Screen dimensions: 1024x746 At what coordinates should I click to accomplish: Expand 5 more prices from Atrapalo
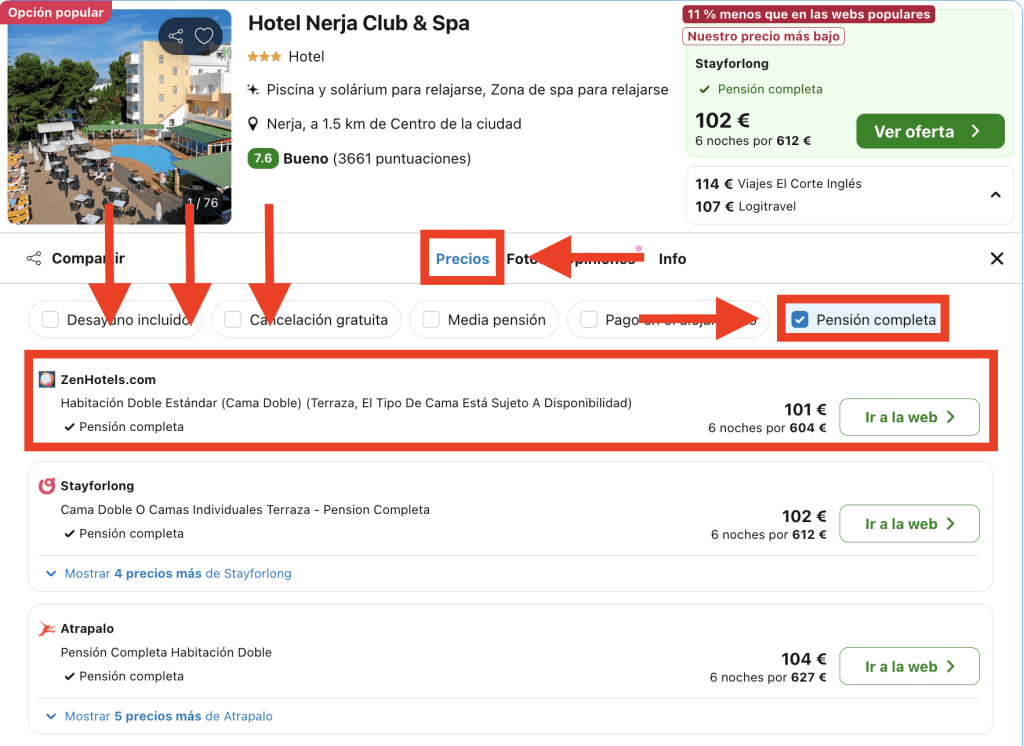coord(168,717)
